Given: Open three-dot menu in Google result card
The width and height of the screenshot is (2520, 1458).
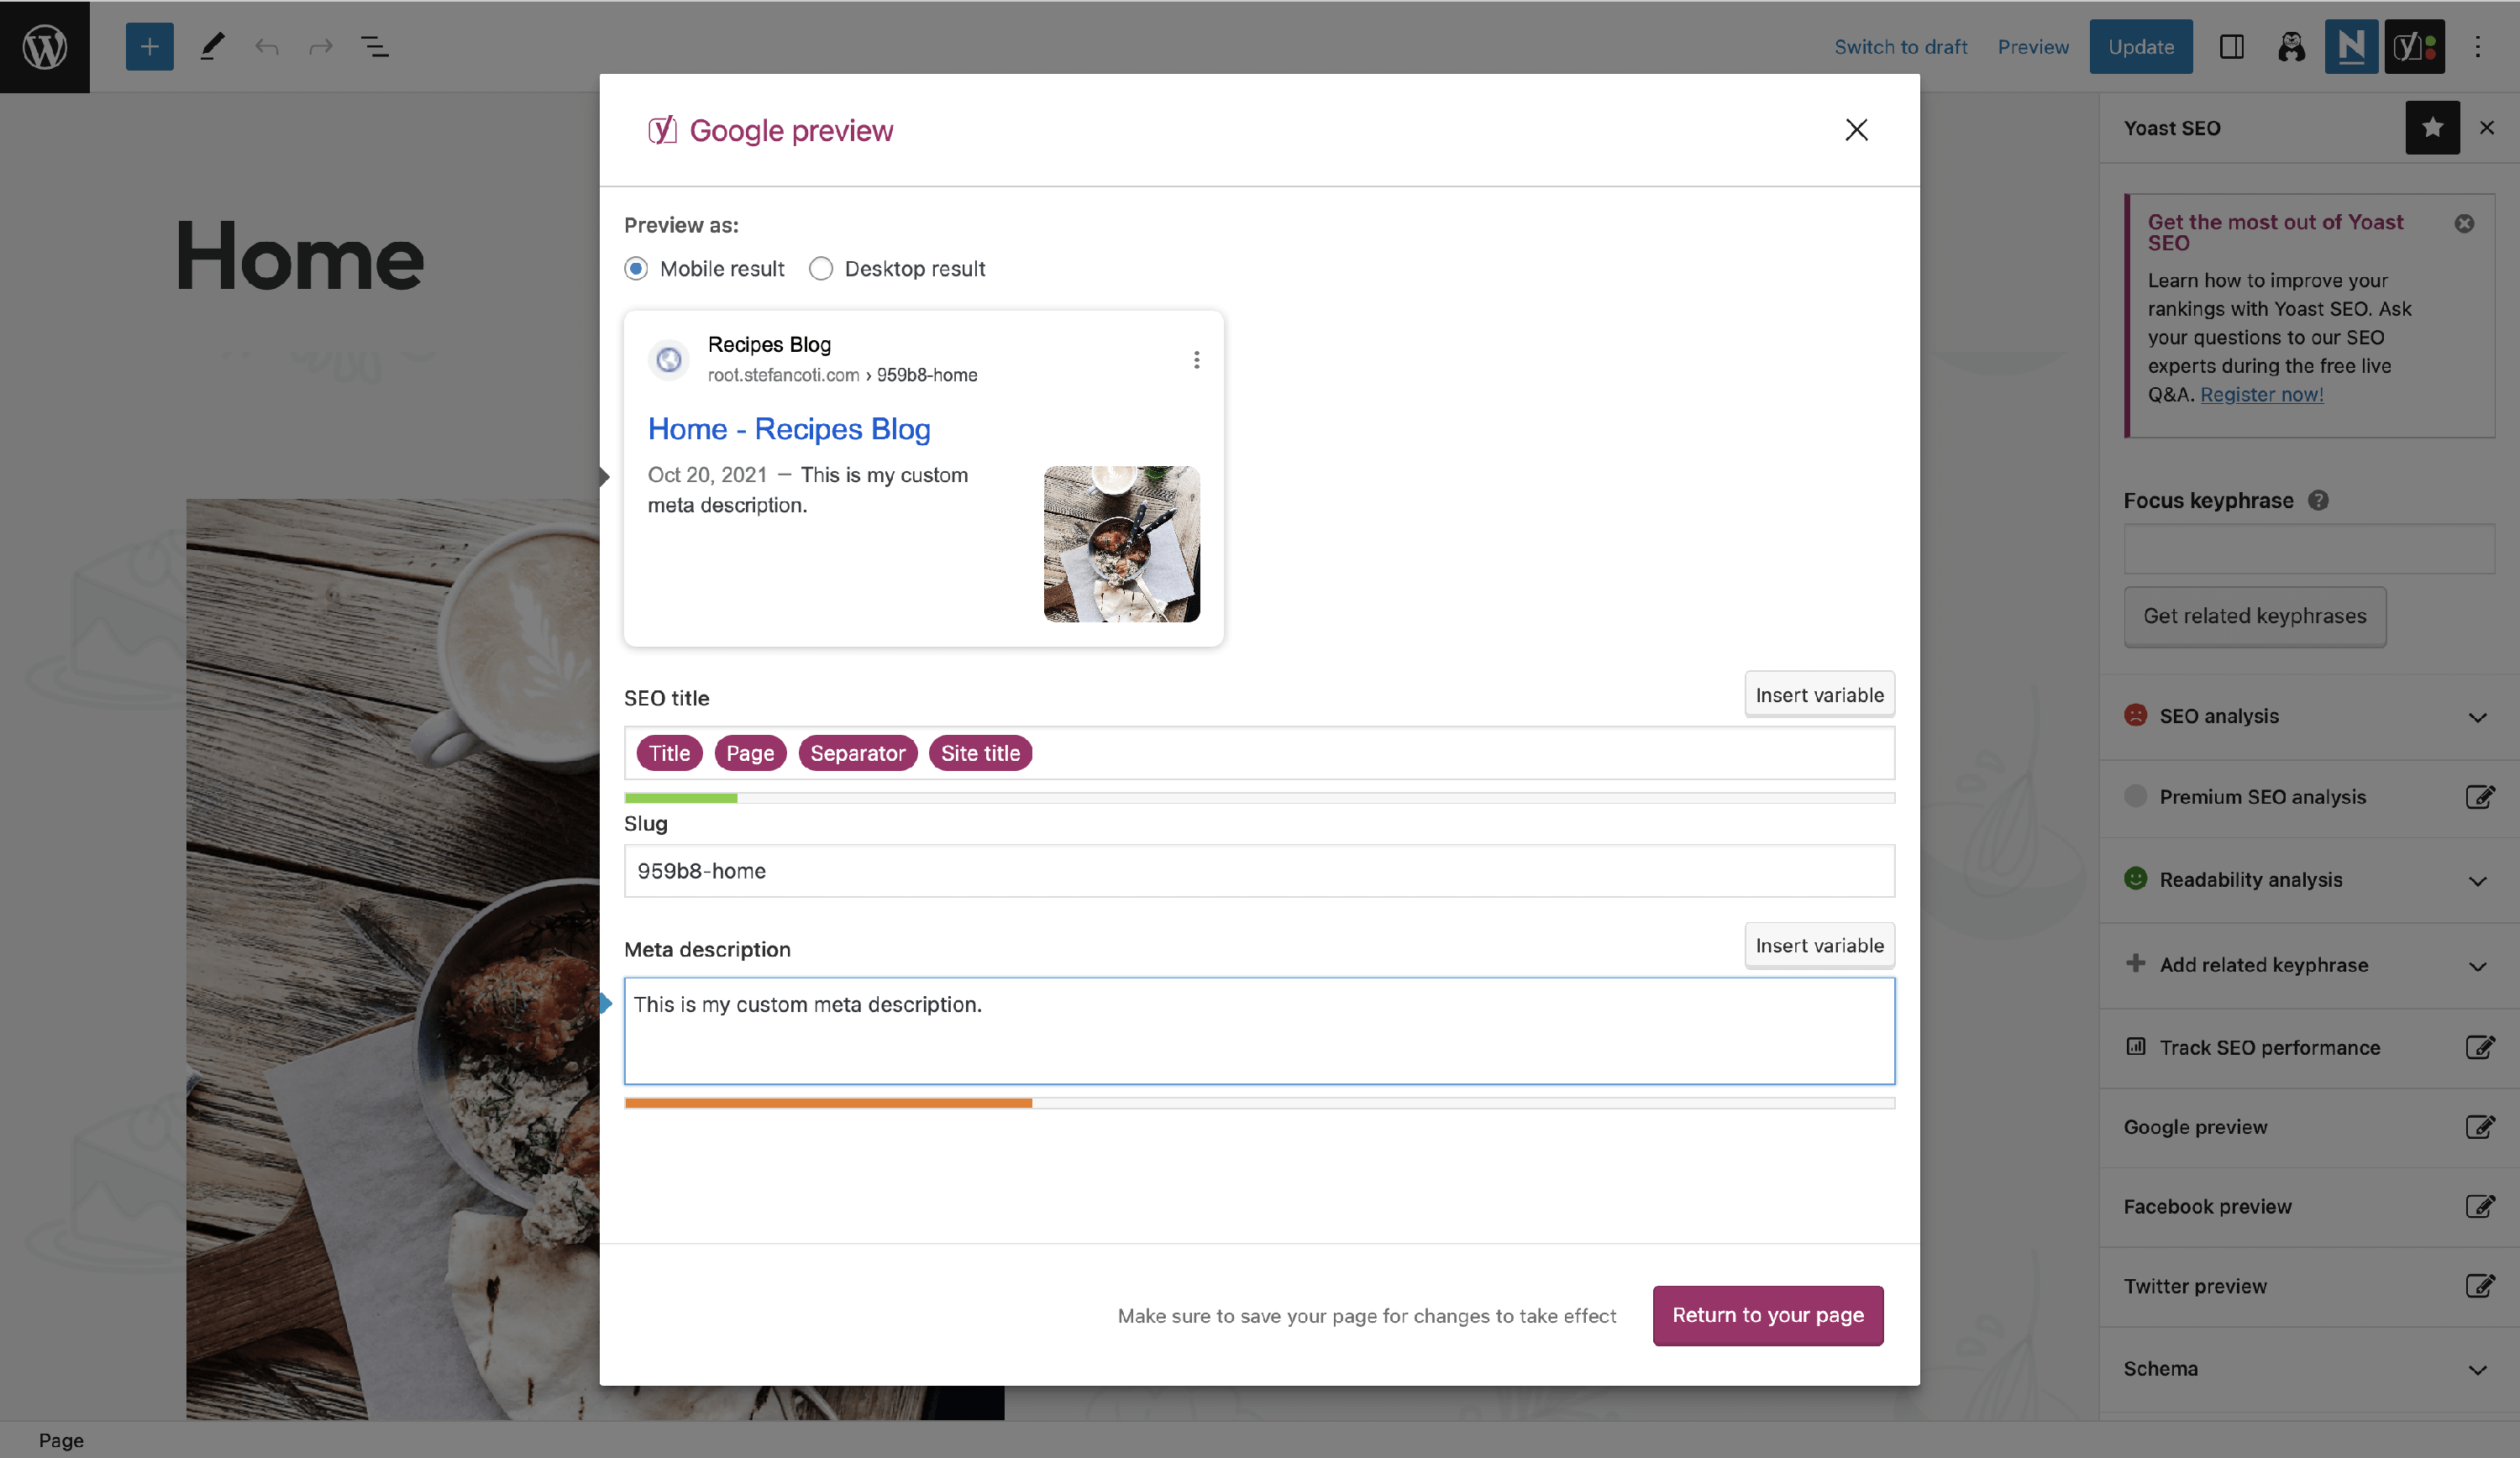Looking at the screenshot, I should click(1196, 360).
